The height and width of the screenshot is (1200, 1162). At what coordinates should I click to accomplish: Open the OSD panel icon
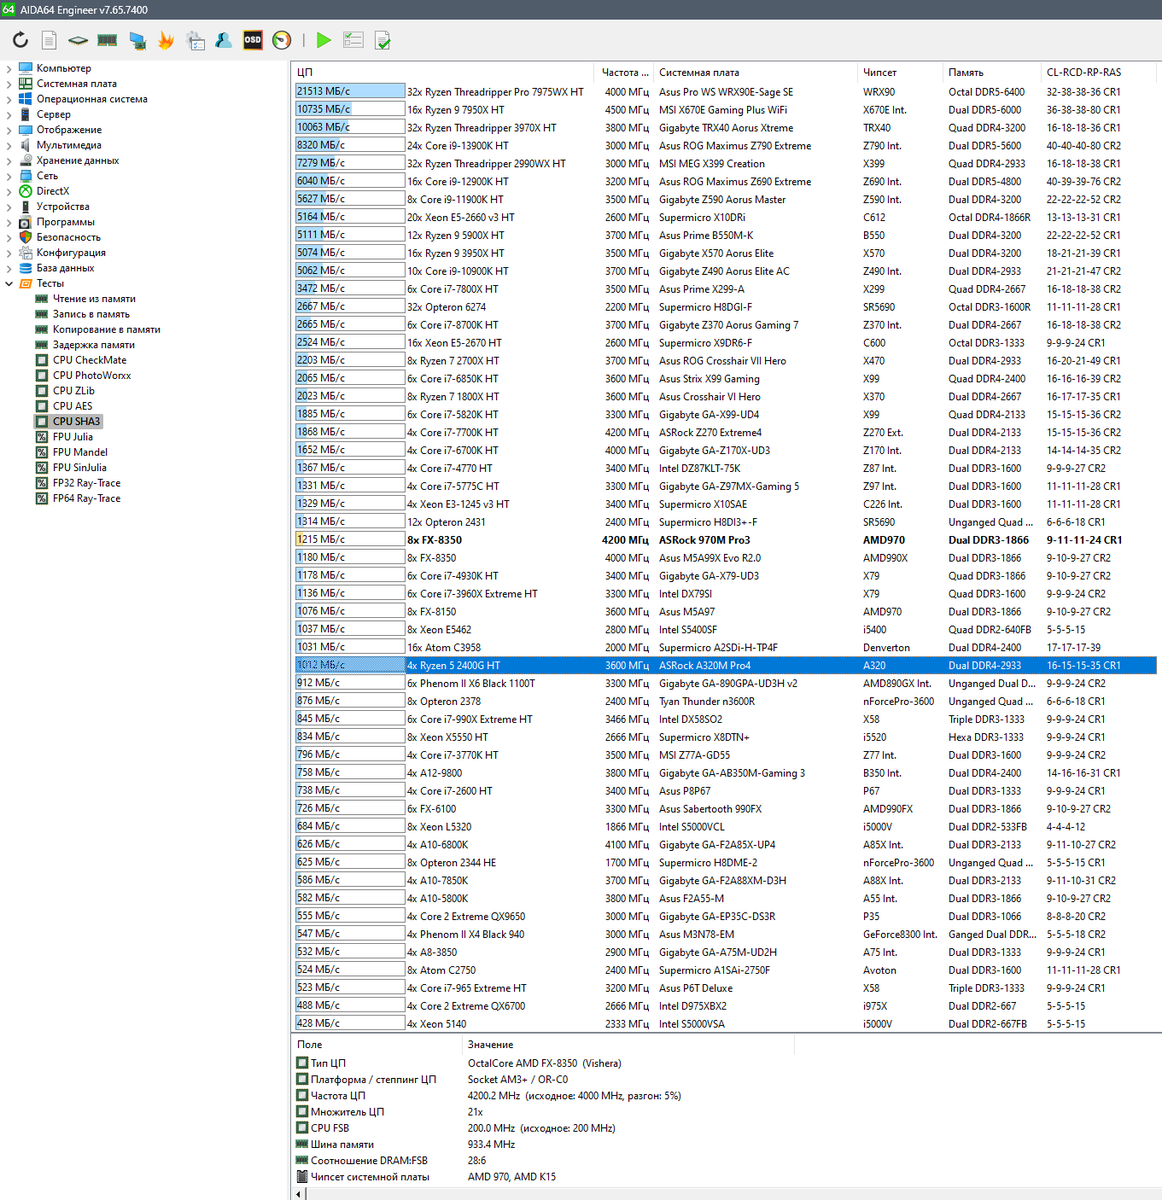[253, 40]
